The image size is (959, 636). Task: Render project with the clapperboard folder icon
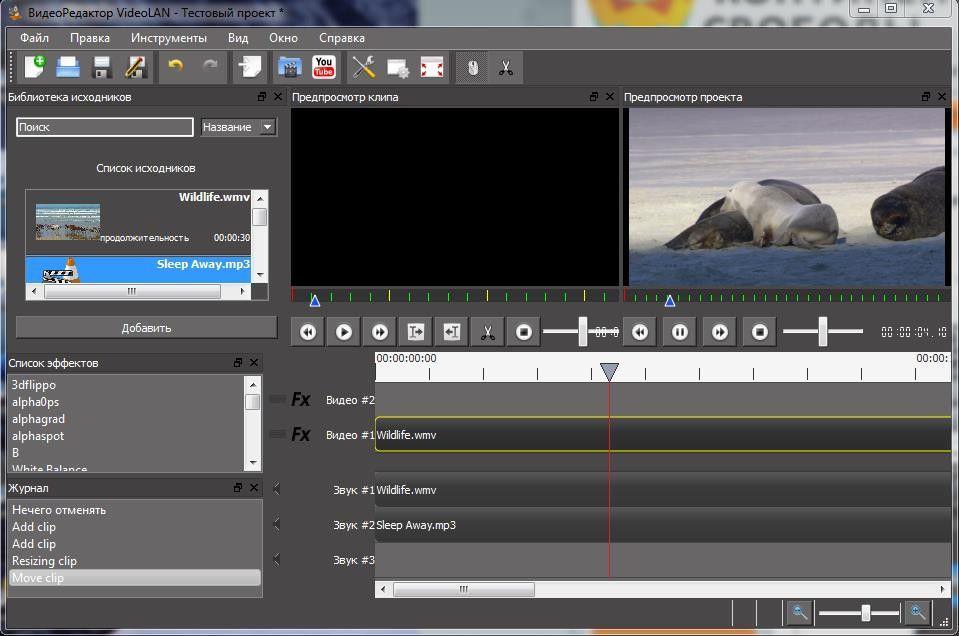tap(290, 67)
